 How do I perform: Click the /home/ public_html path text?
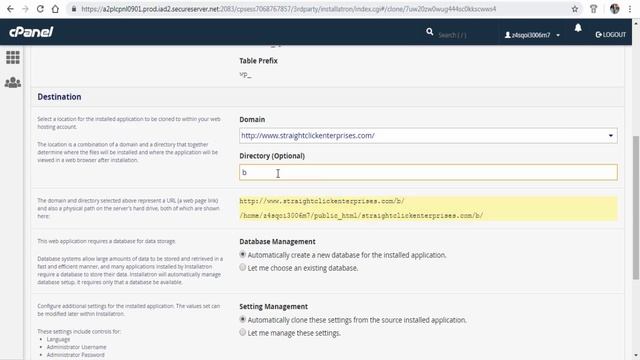[x=361, y=215]
